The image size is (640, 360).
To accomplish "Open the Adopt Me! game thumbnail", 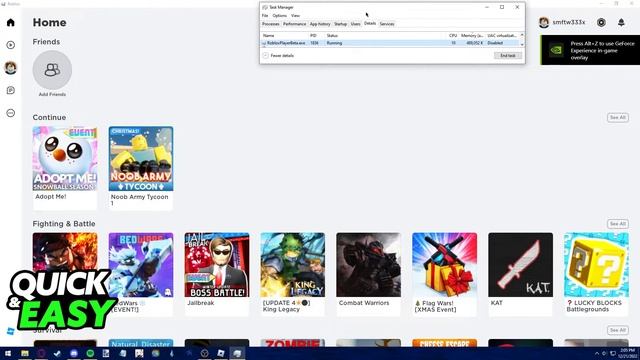I will point(65,158).
